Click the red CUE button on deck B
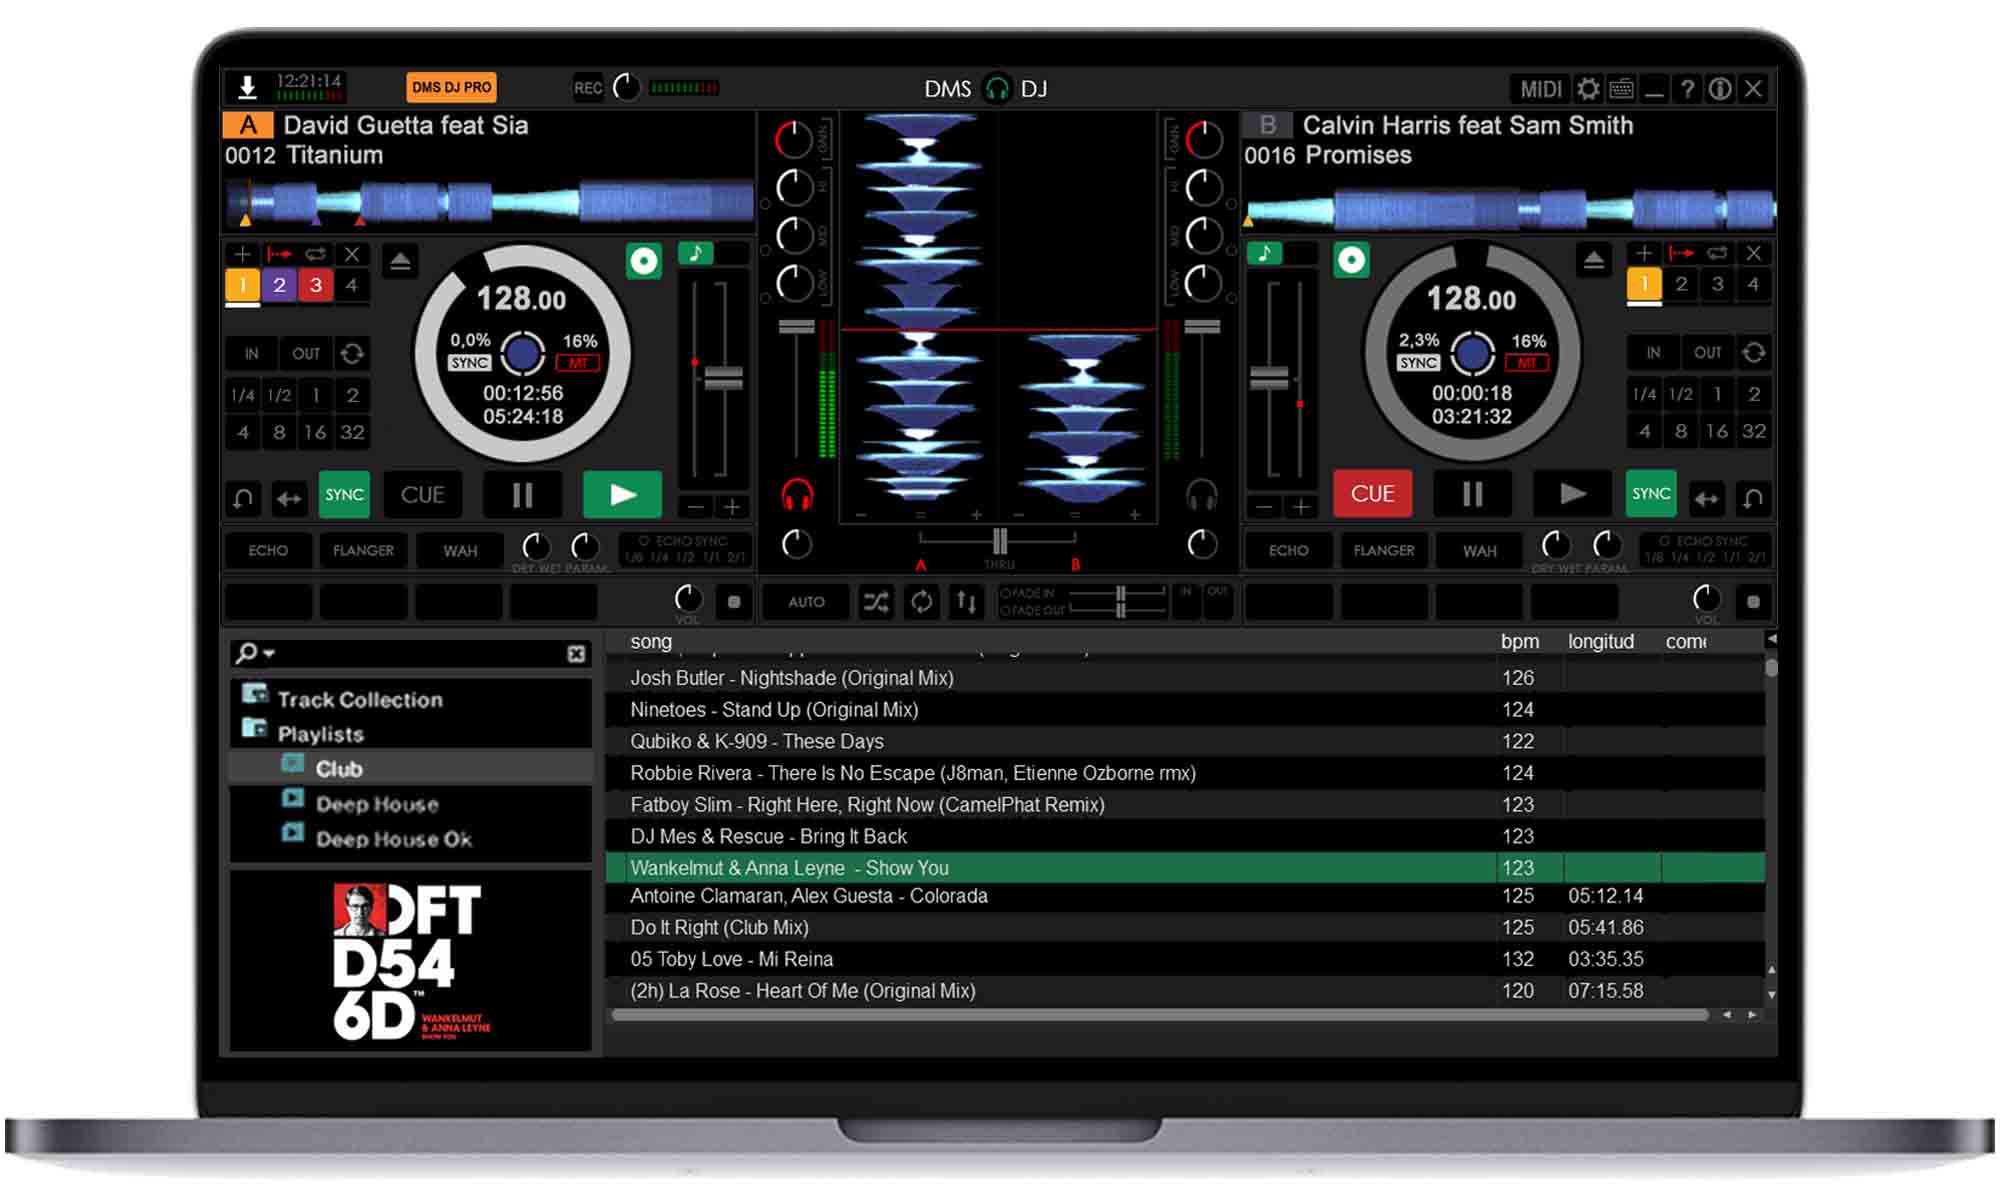2000x1200 pixels. 1372,494
